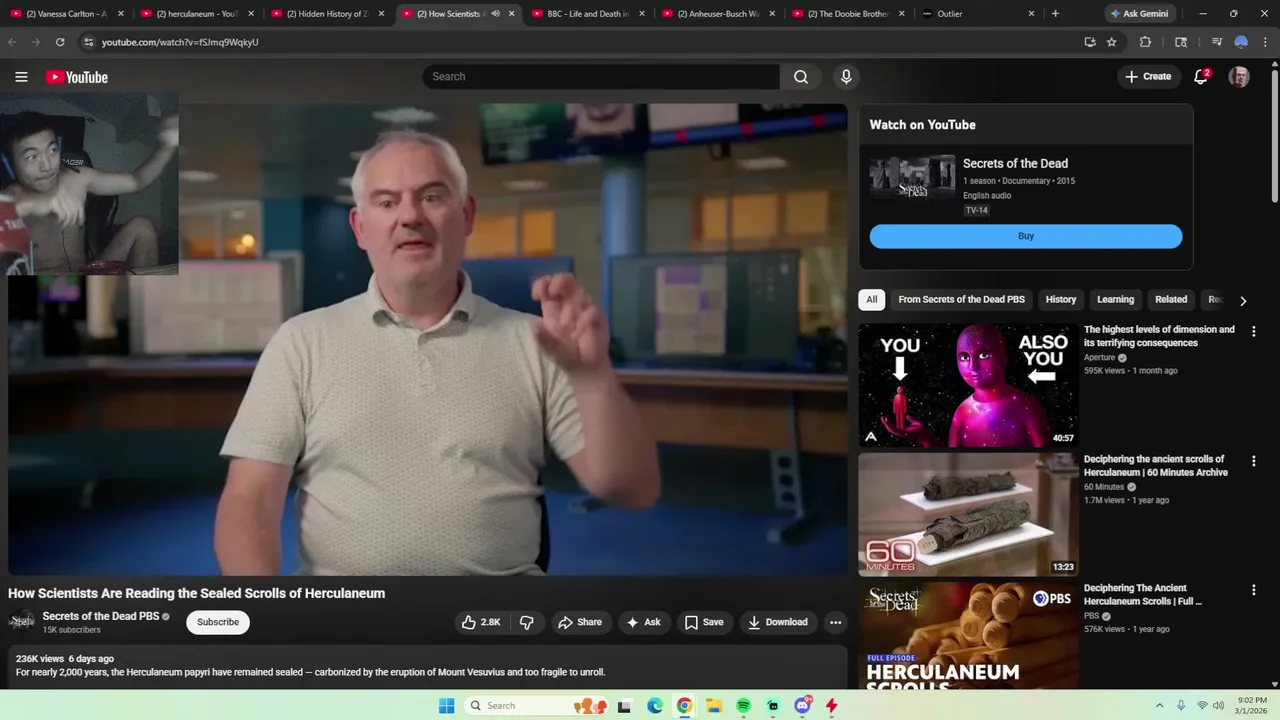Screen dimensions: 1280x720
Task: Dislike the video with thumbs down
Action: [x=526, y=622]
